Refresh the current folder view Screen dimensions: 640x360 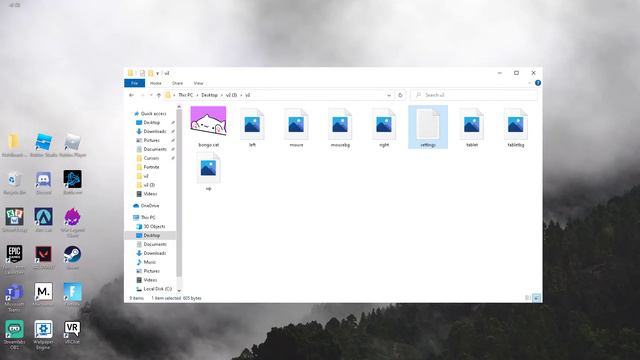(400, 95)
